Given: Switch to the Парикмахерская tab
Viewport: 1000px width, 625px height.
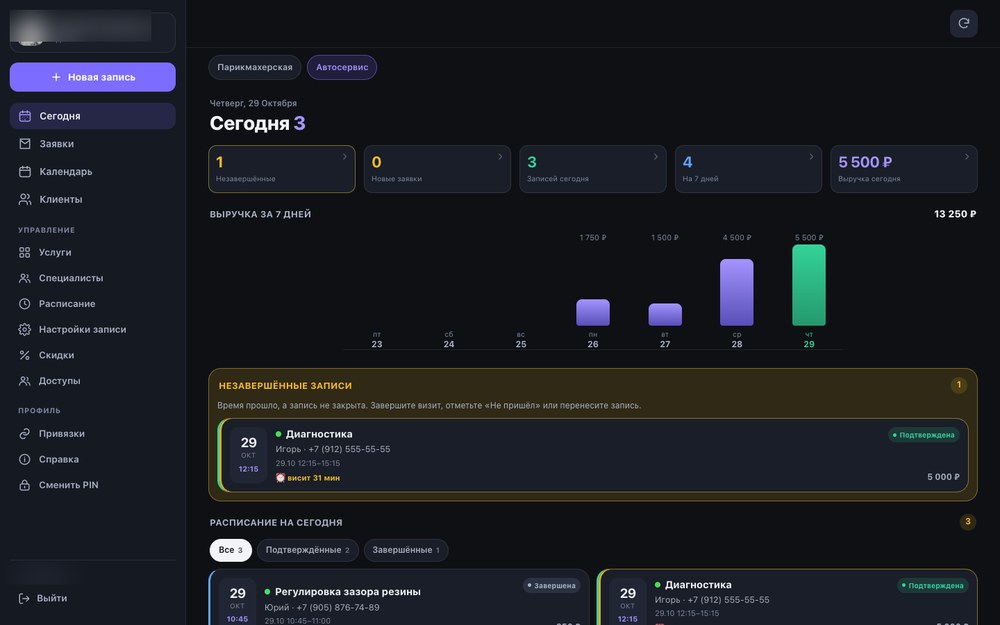Looking at the screenshot, I should coord(254,67).
